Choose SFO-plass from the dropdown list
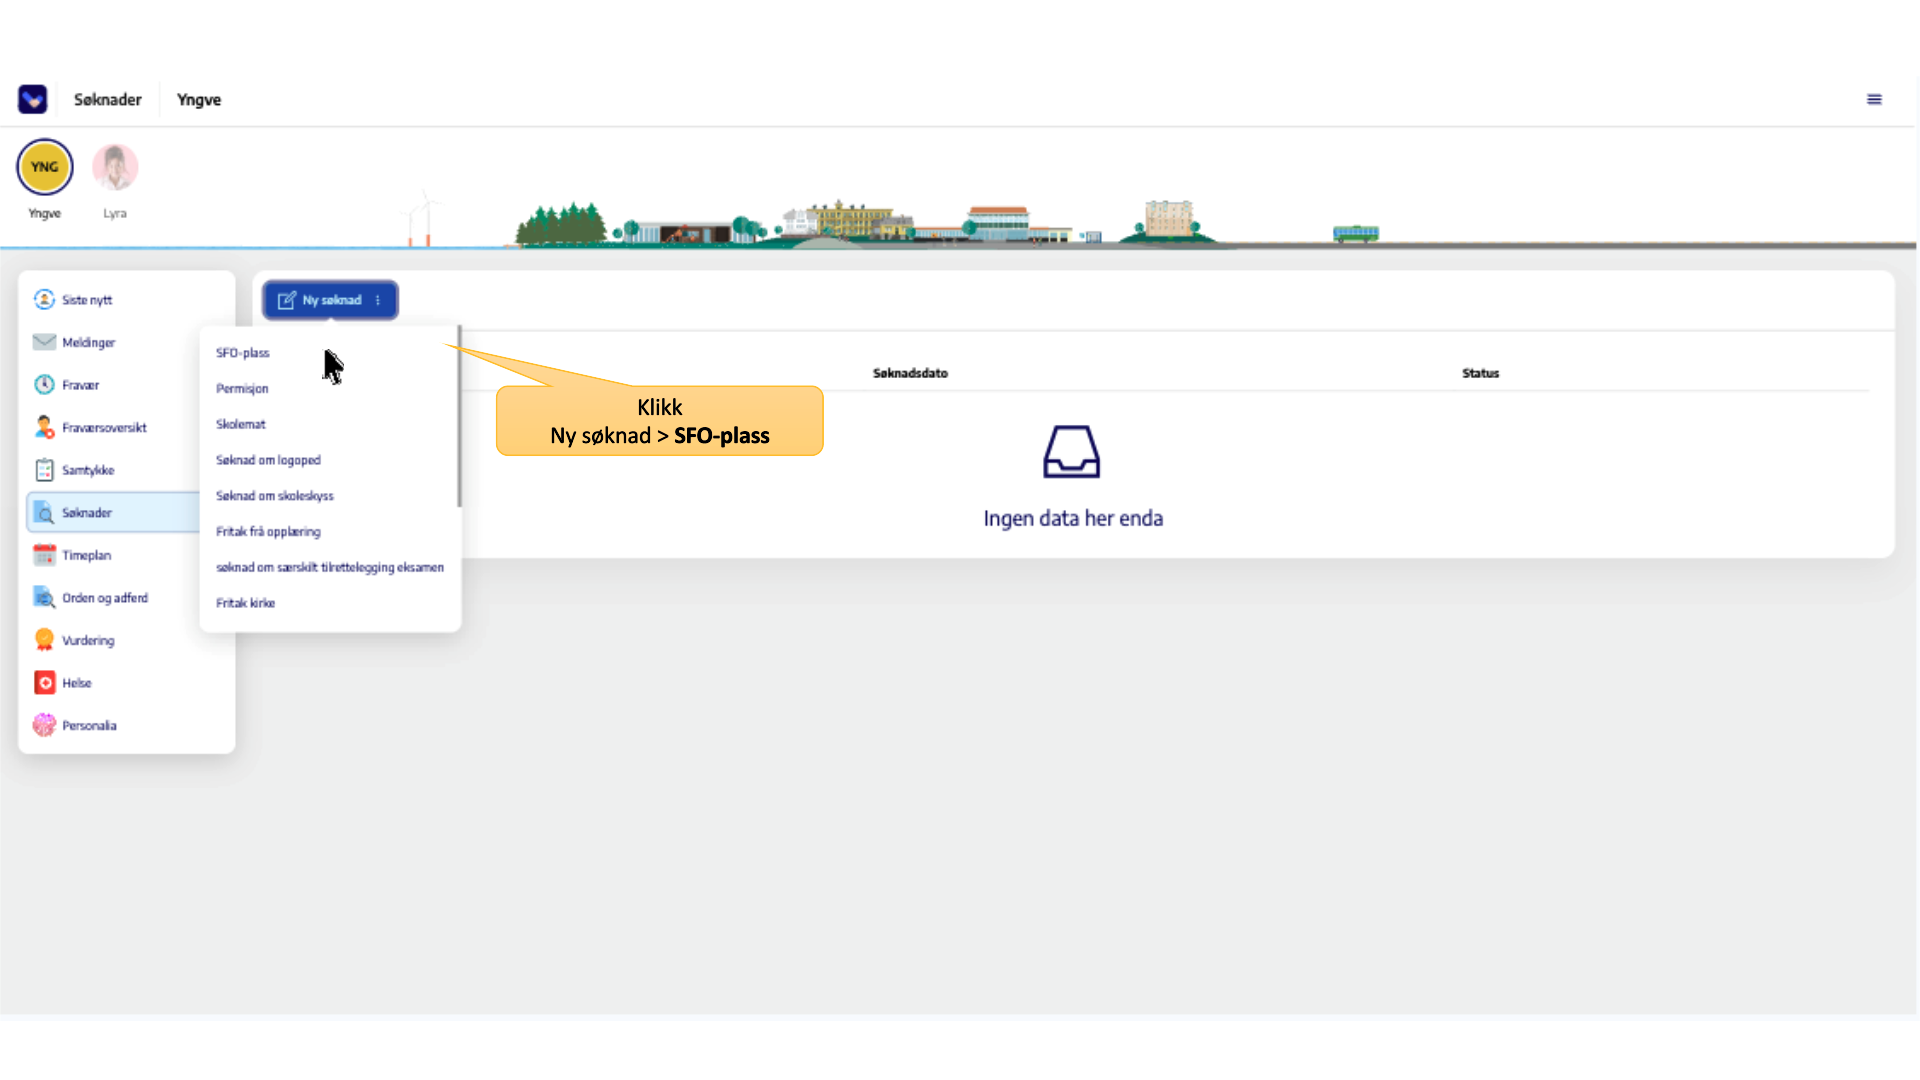This screenshot has width=1920, height=1080. tap(243, 353)
